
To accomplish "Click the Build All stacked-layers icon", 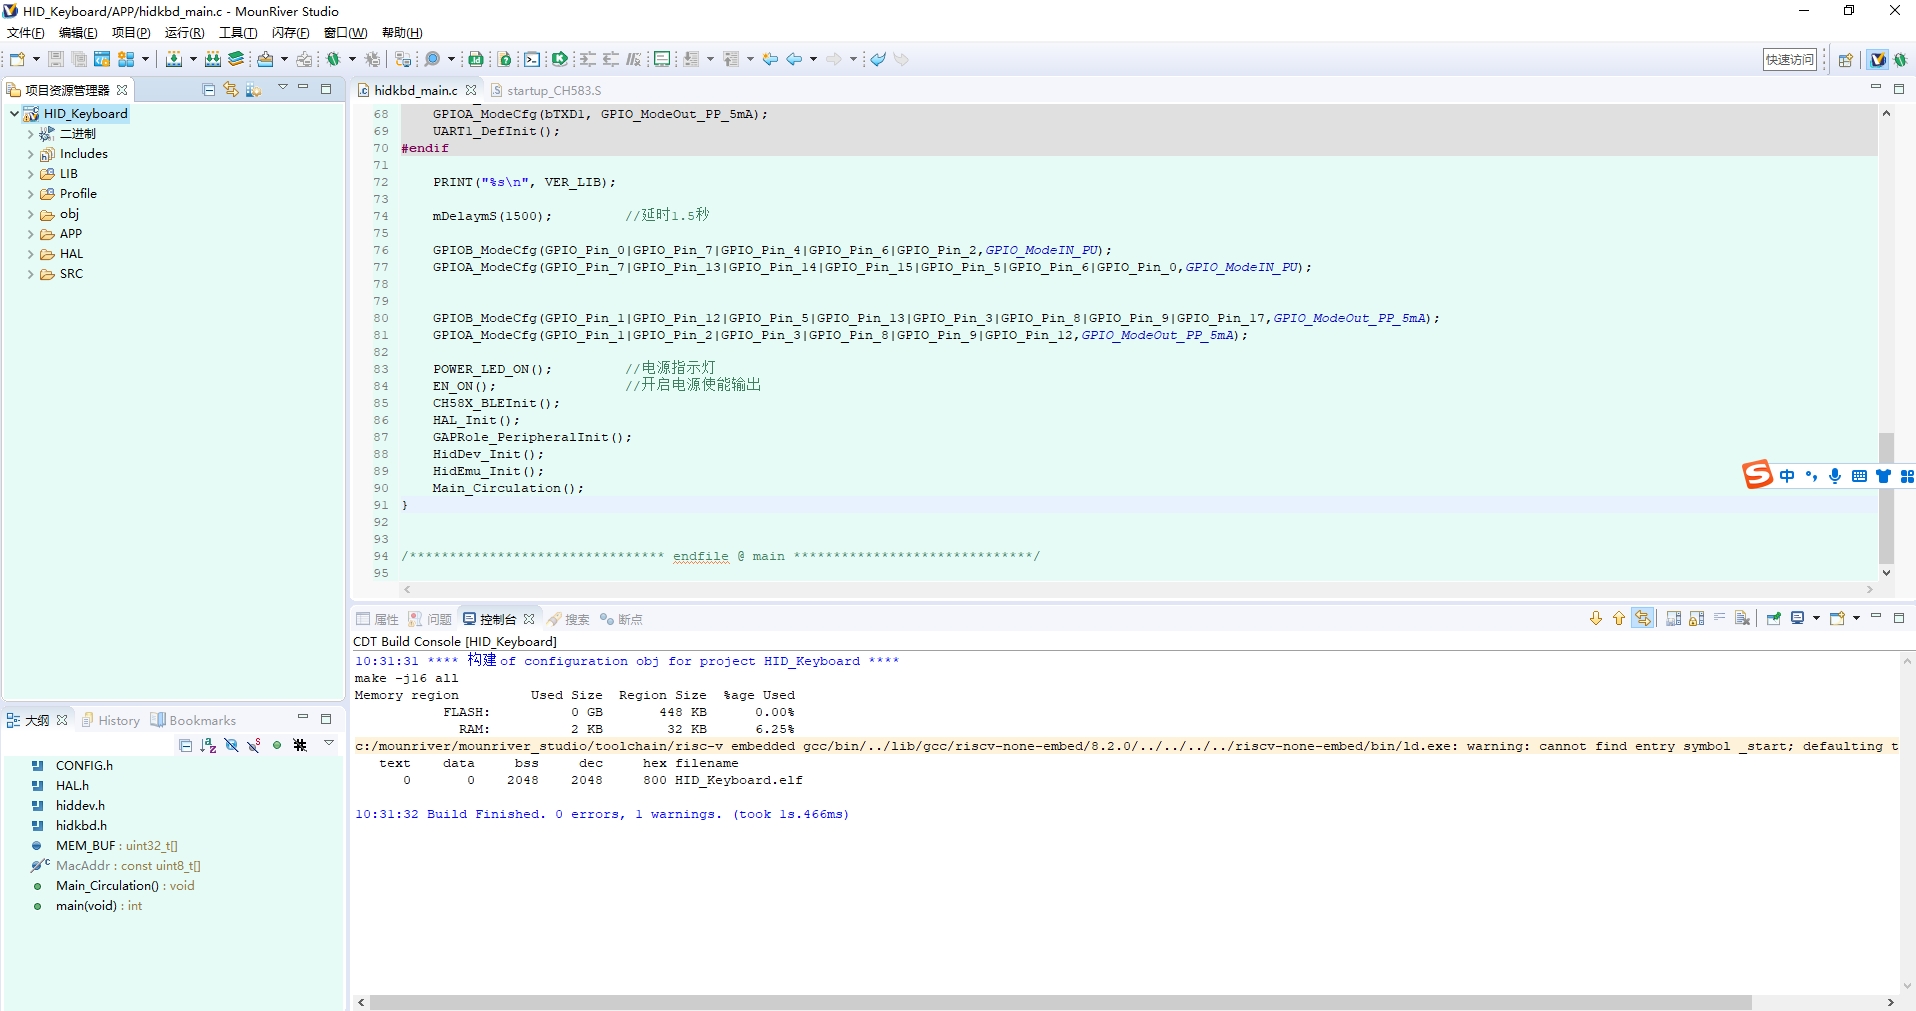I will [236, 60].
